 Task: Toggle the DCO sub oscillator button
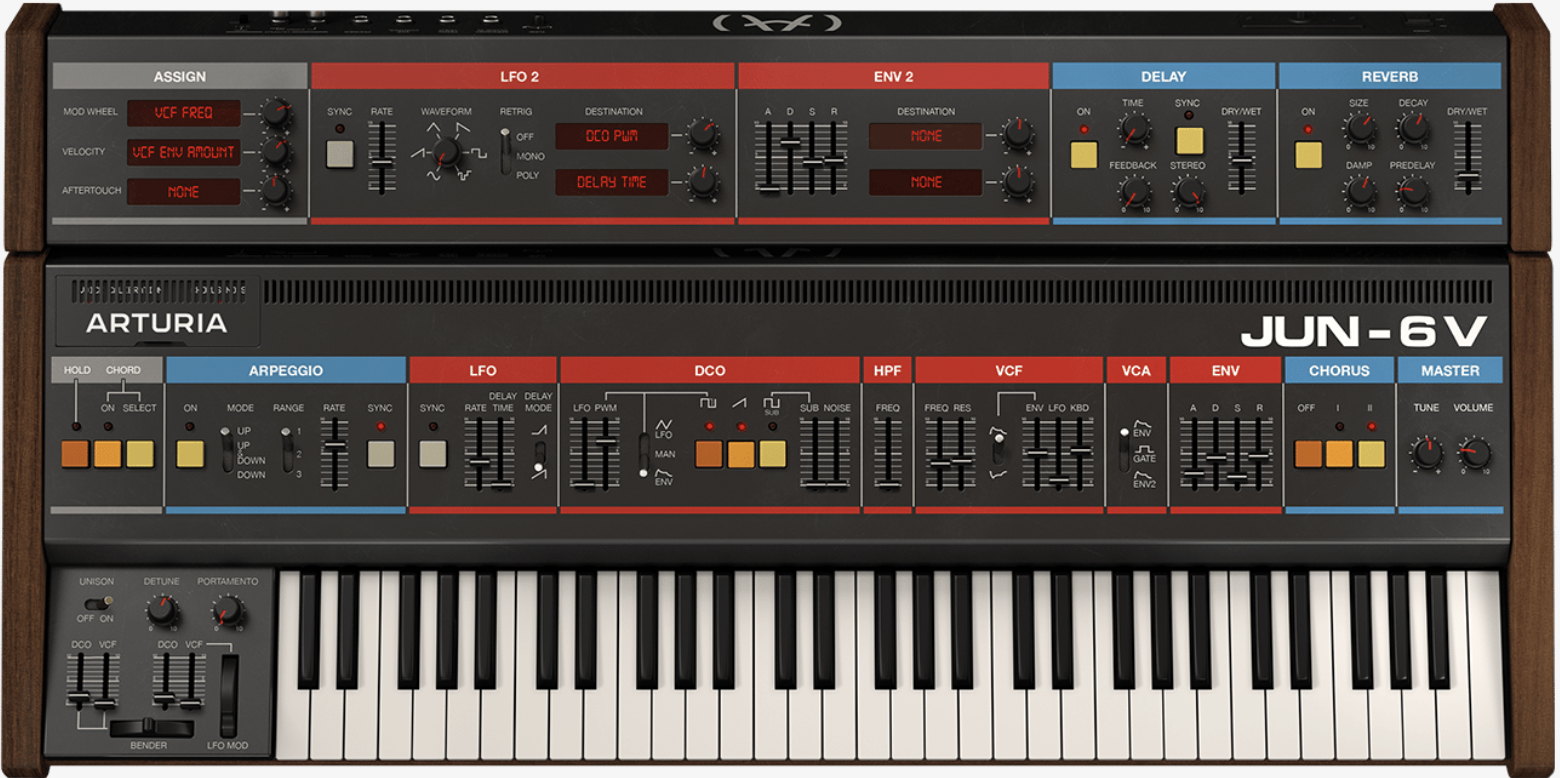tap(772, 454)
